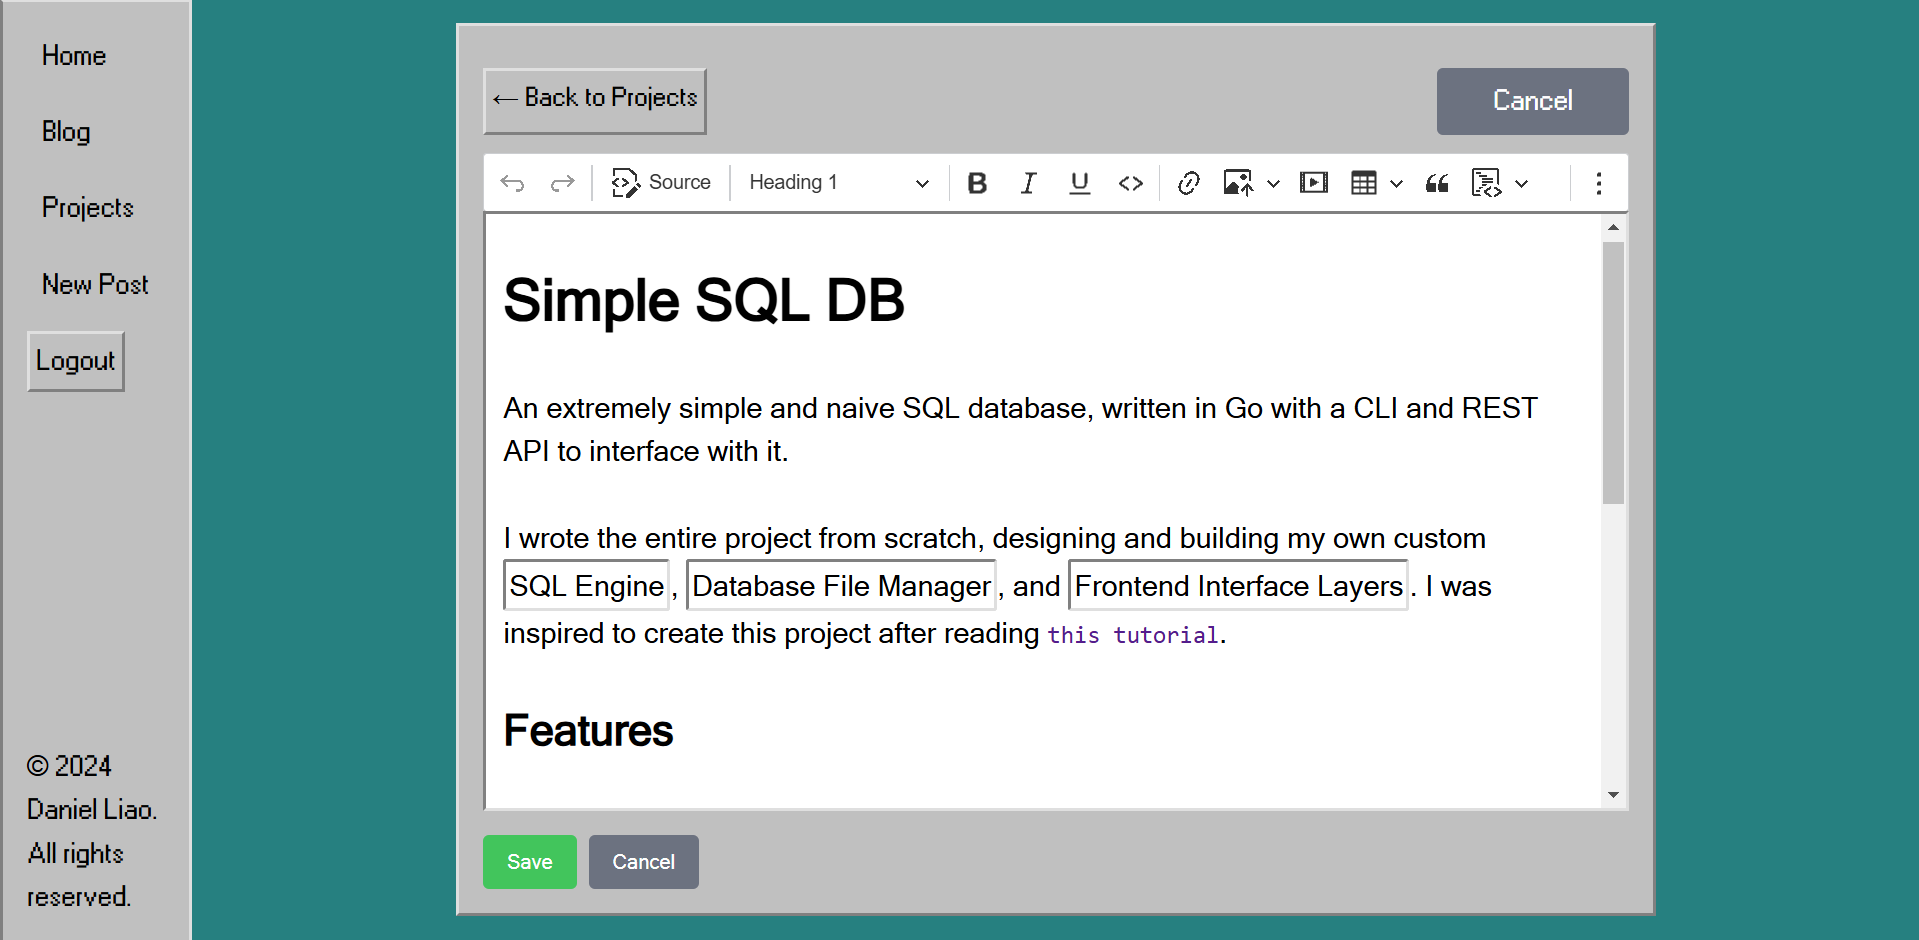Click the insert code block icon
Image resolution: width=1919 pixels, height=940 pixels.
point(1486,183)
